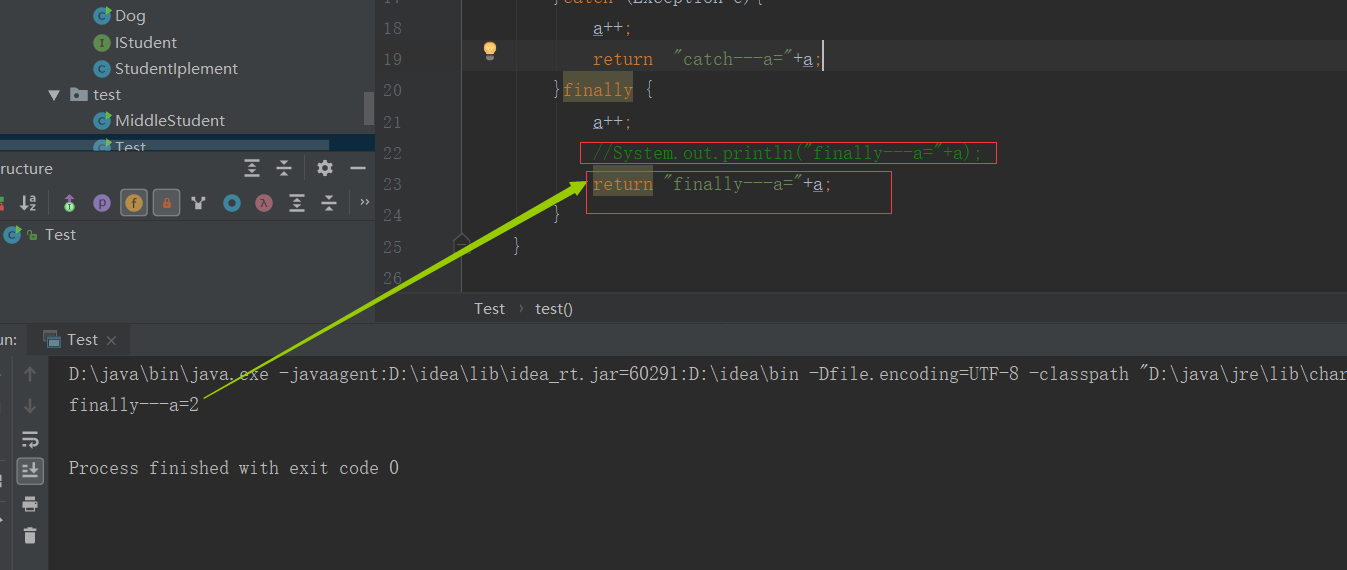Open MiddleStudent class in project tree
Image resolution: width=1347 pixels, height=570 pixels.
170,120
